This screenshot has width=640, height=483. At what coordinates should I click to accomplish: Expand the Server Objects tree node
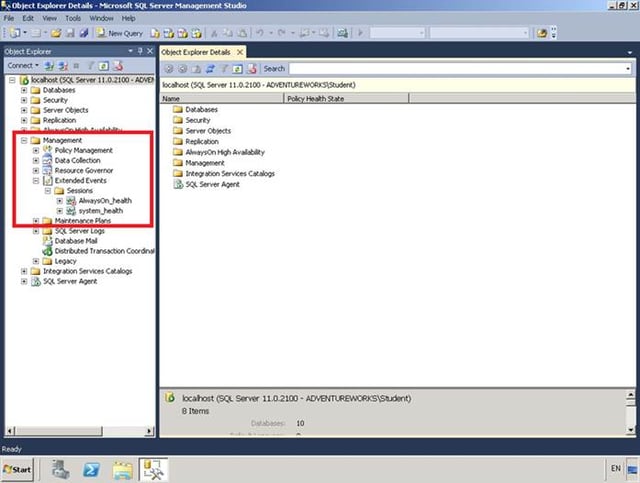[24, 110]
